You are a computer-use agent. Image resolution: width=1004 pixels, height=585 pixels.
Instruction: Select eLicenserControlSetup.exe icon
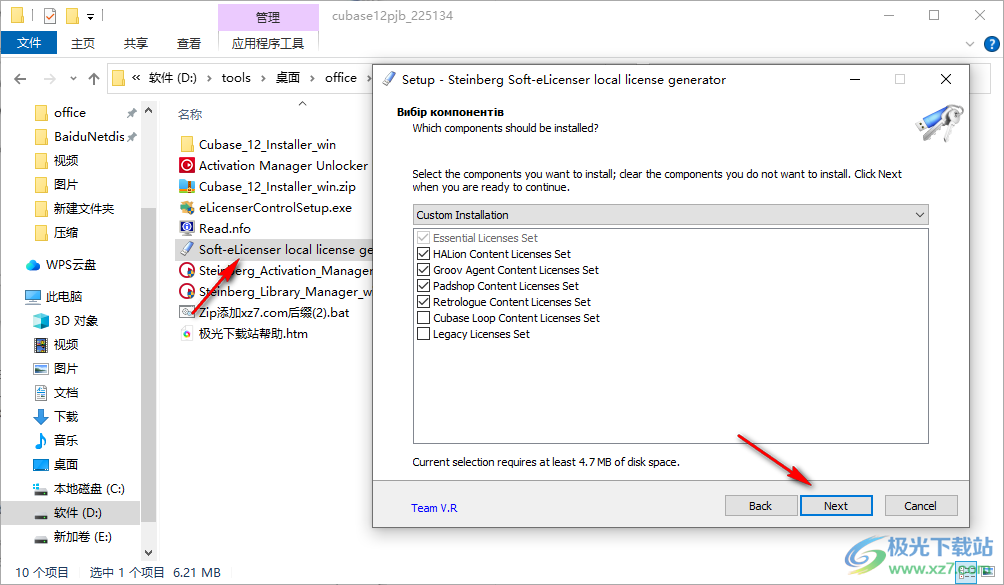(x=187, y=207)
